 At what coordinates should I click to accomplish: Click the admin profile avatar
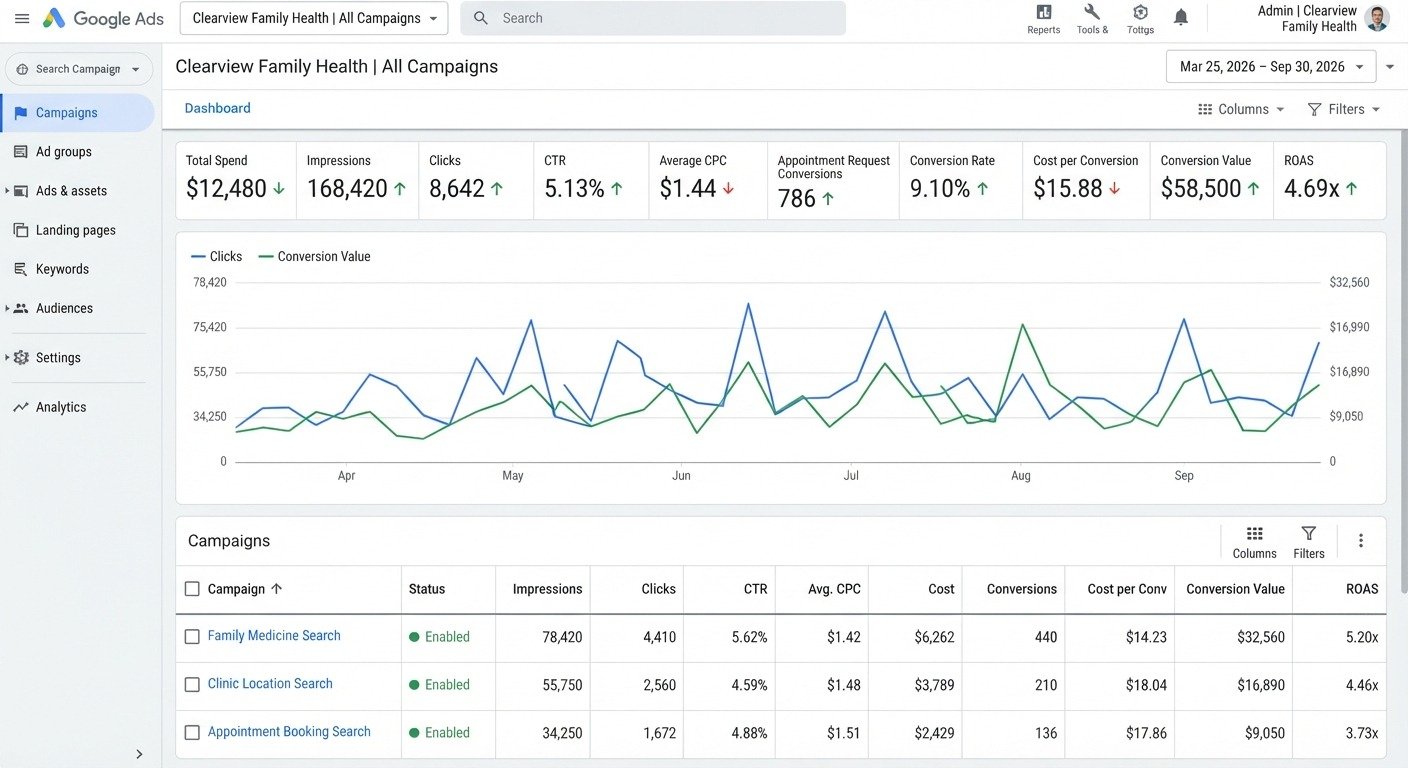pyautogui.click(x=1377, y=18)
